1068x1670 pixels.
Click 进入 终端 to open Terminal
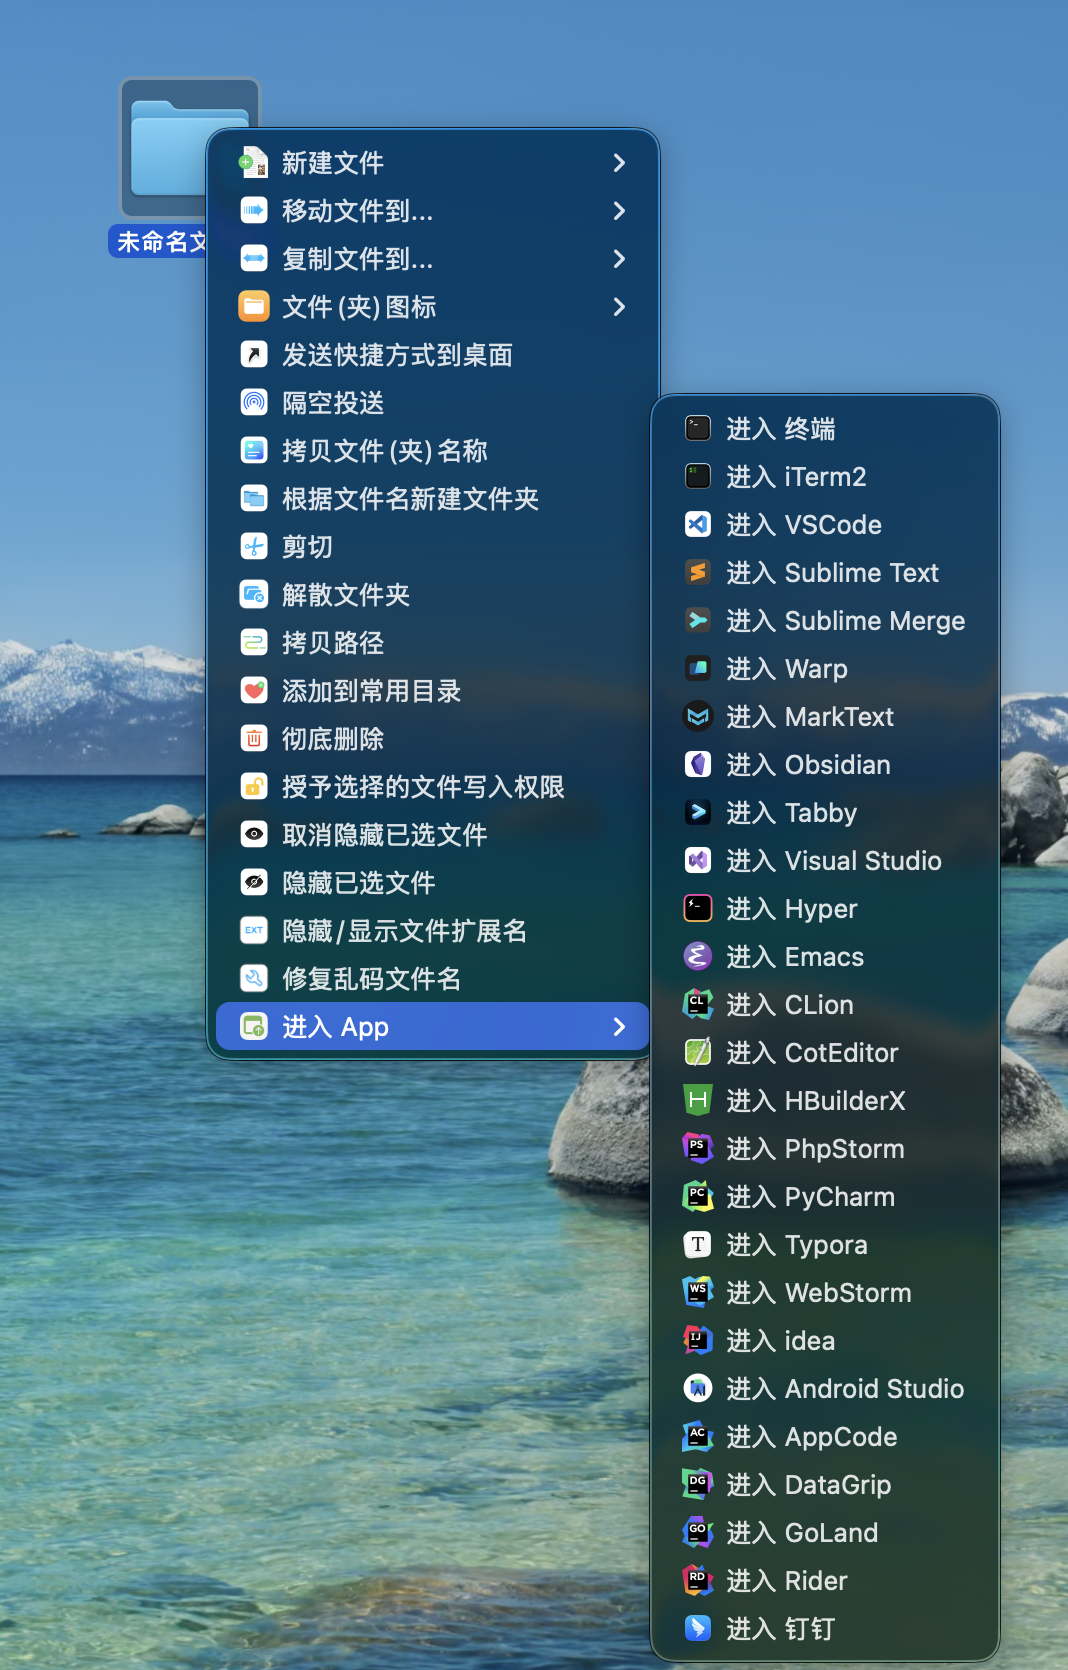point(780,429)
